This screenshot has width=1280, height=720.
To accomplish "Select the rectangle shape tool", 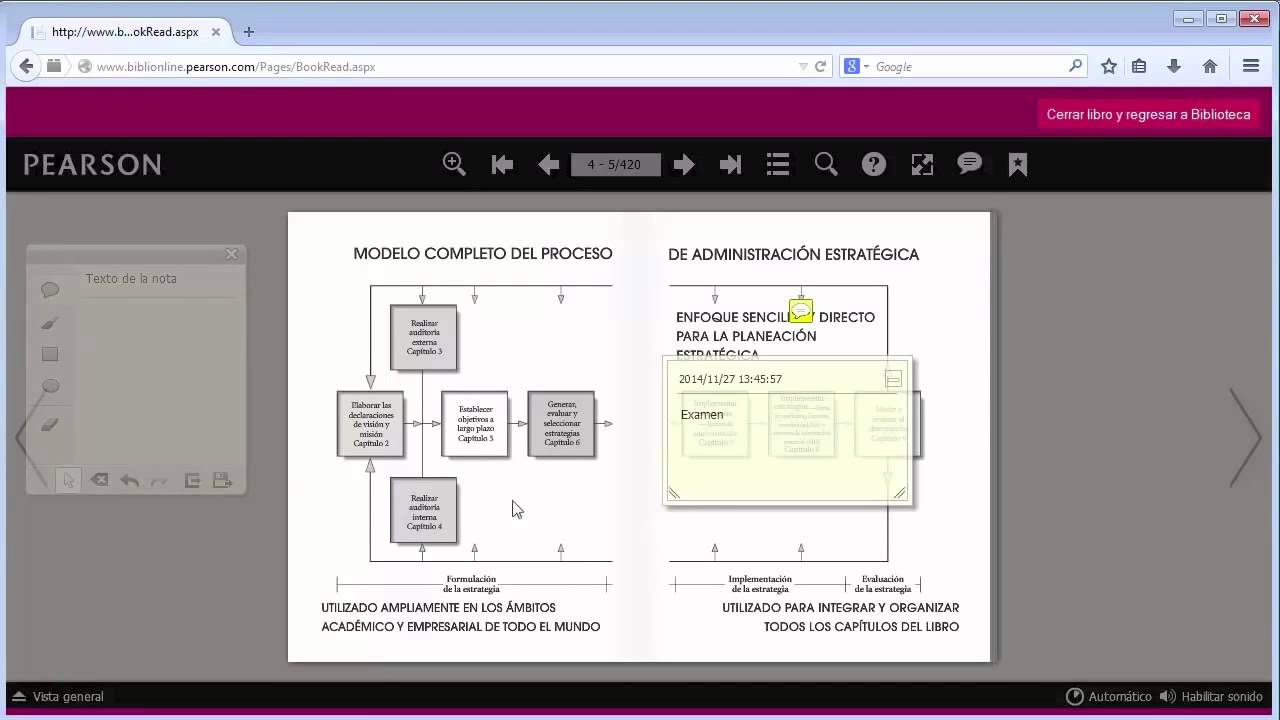I will 50,354.
